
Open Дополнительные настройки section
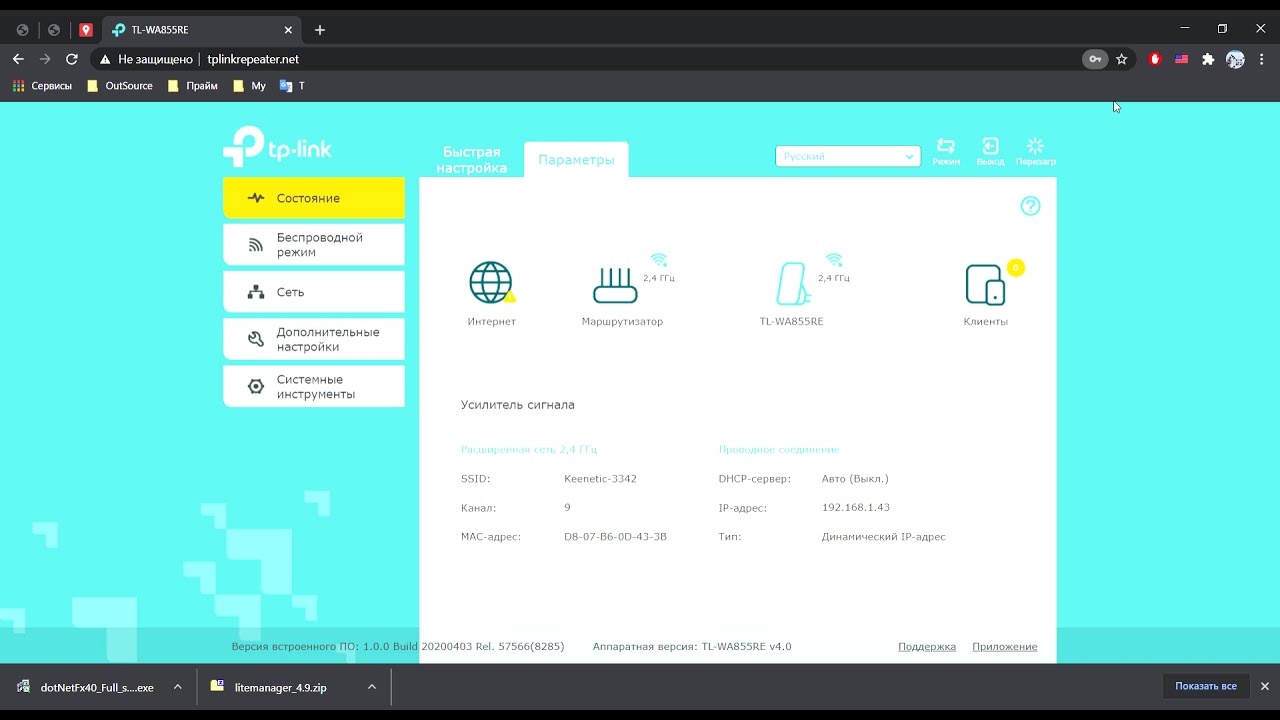click(x=314, y=339)
